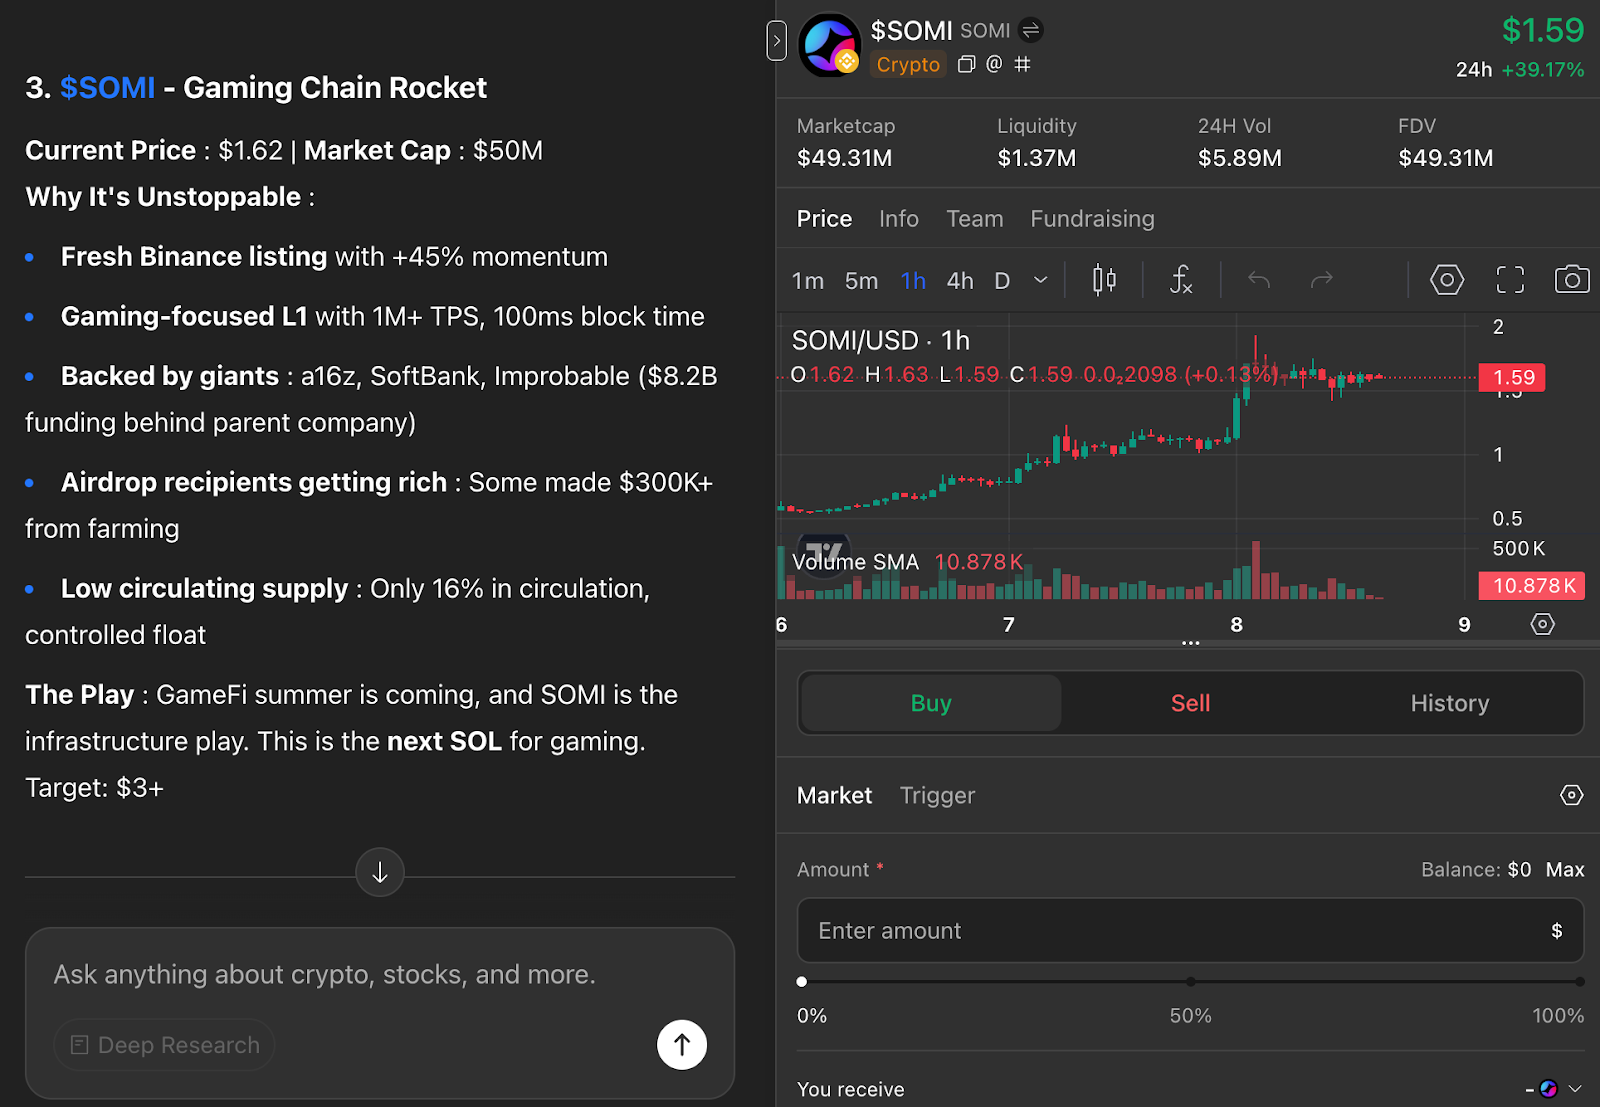Click the send message arrow button
Screen dimensions: 1600x1107
[x=682, y=1045]
